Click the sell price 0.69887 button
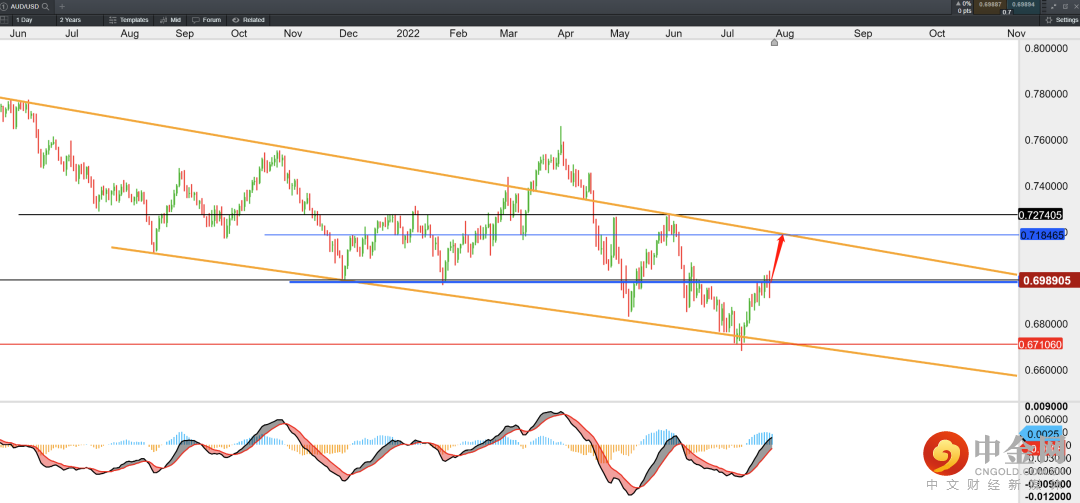This screenshot has height=503, width=1080. point(990,6)
